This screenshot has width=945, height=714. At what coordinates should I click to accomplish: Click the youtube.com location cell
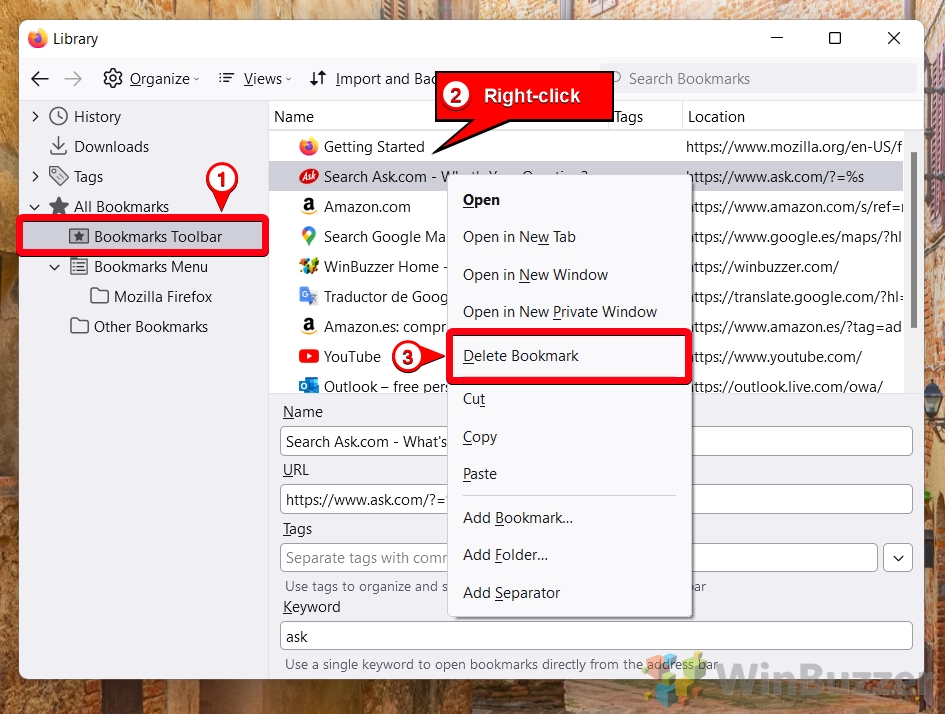click(x=774, y=357)
